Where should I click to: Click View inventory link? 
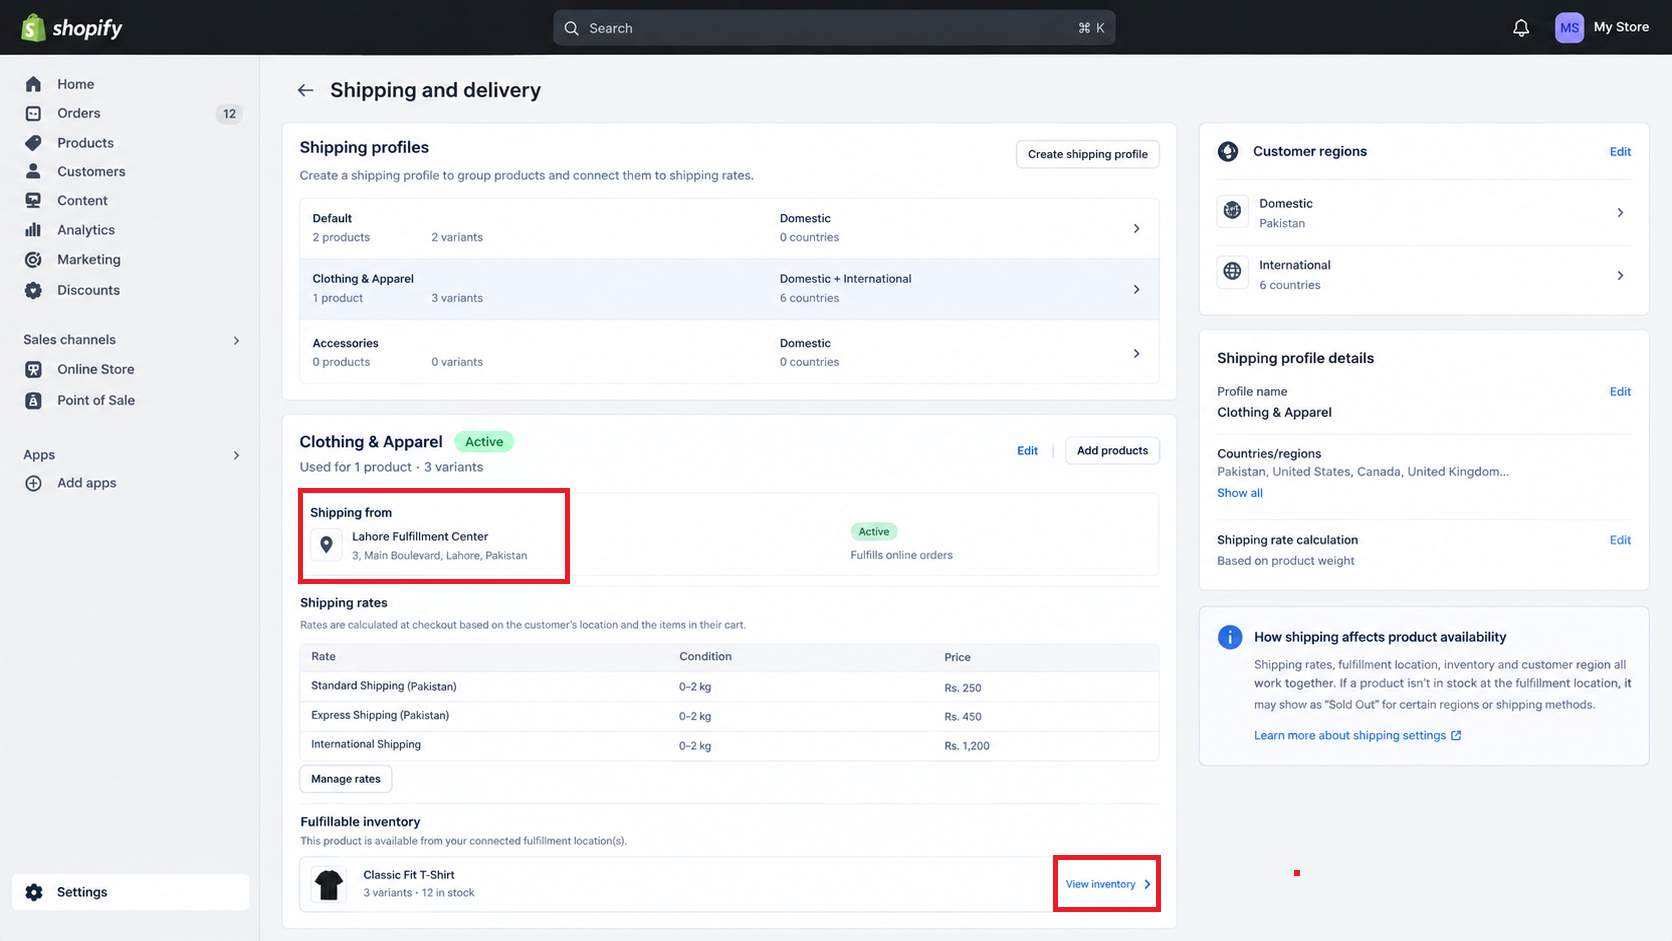coord(1108,884)
